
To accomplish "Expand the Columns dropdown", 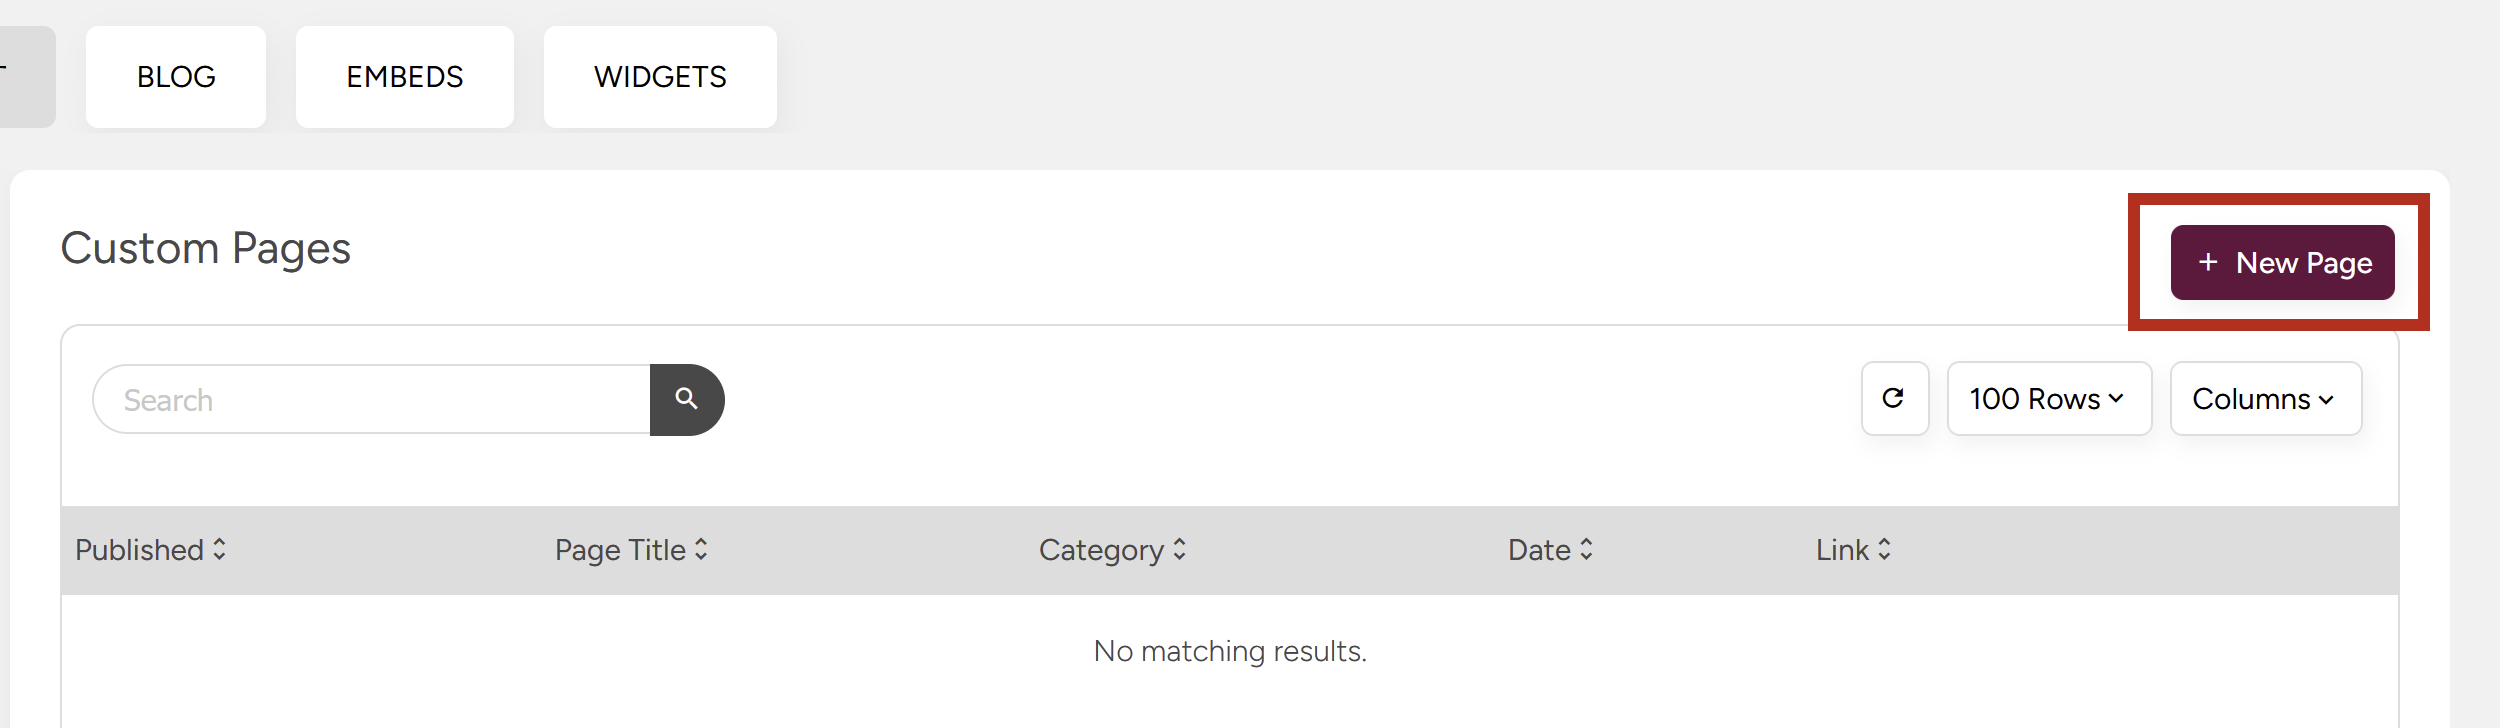I will pos(2265,398).
